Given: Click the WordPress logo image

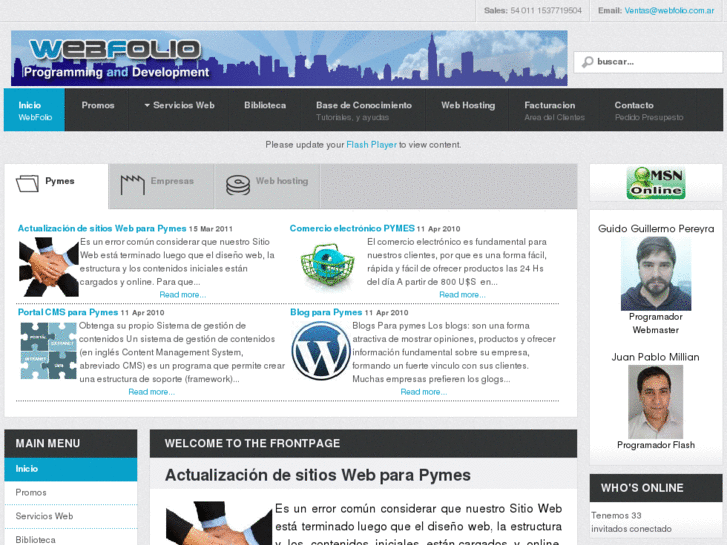Looking at the screenshot, I should (x=321, y=351).
